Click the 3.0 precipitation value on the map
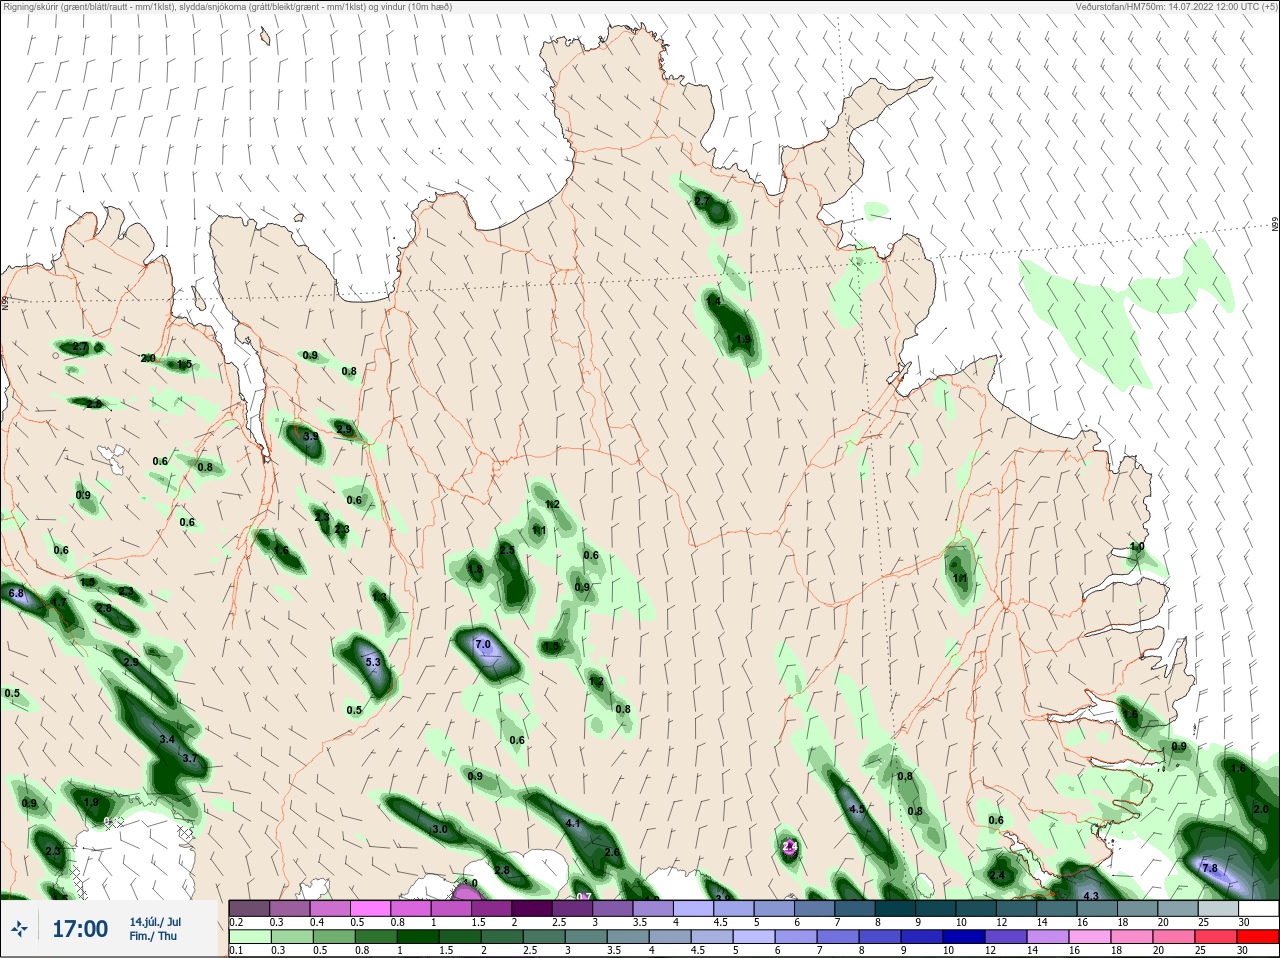Screen dimensions: 1280x958 [x=439, y=830]
